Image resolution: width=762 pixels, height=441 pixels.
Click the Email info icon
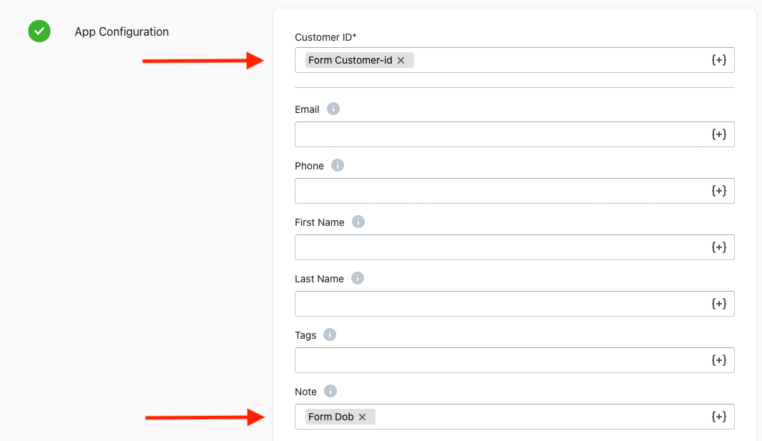(x=333, y=109)
